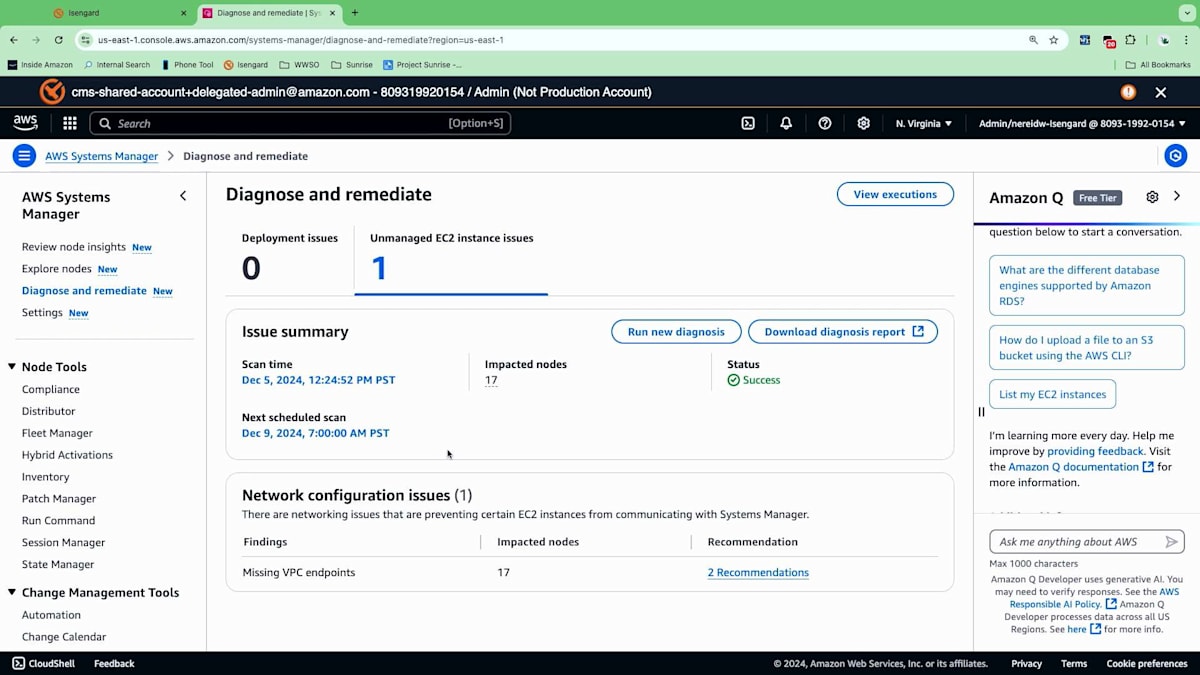Open the 2 Recommendations link
The height and width of the screenshot is (675, 1200).
point(758,573)
